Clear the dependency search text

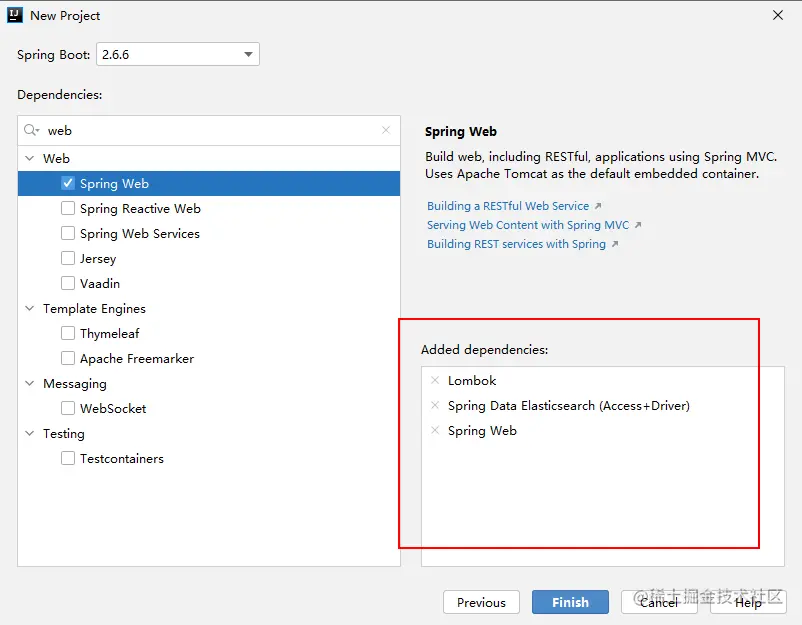[x=386, y=130]
